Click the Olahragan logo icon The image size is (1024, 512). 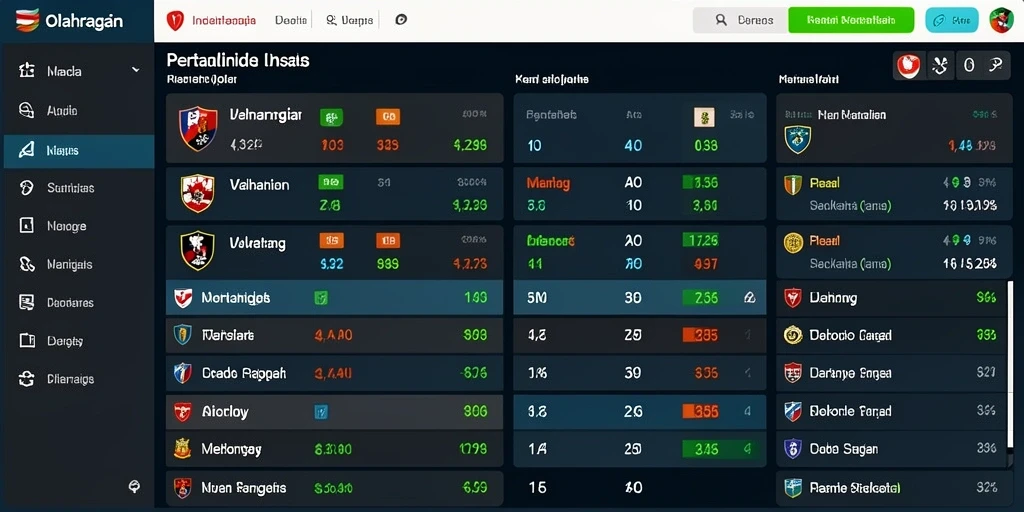click(26, 20)
